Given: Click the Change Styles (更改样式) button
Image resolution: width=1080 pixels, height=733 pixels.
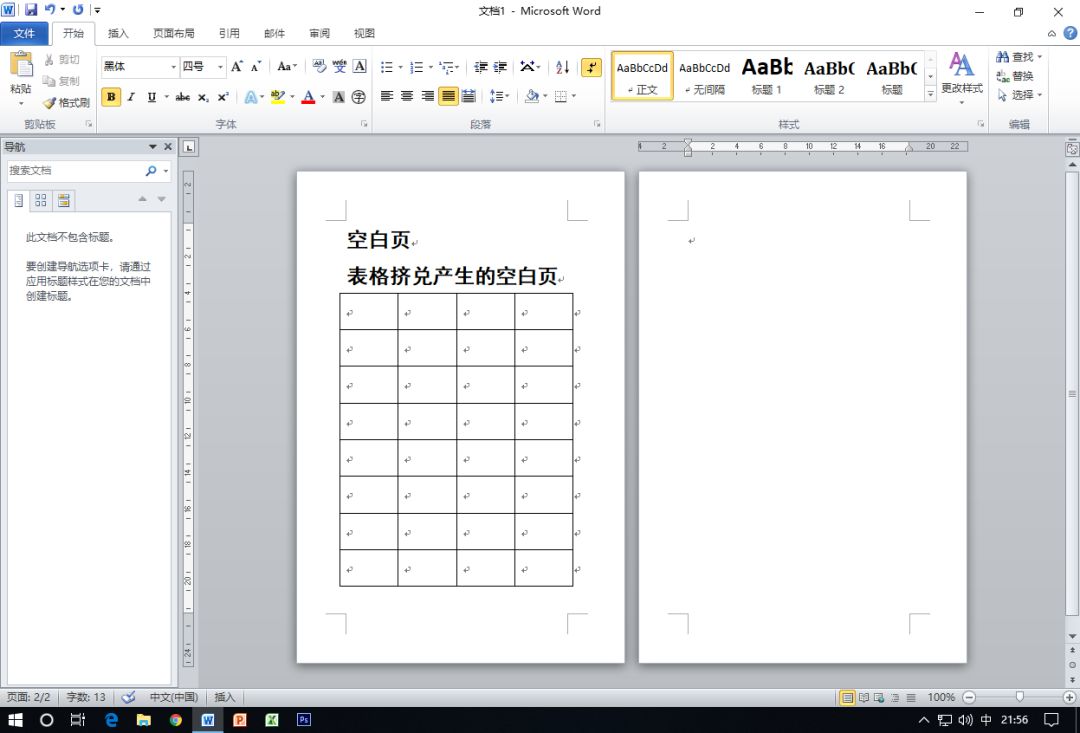Looking at the screenshot, I should pyautogui.click(x=961, y=74).
